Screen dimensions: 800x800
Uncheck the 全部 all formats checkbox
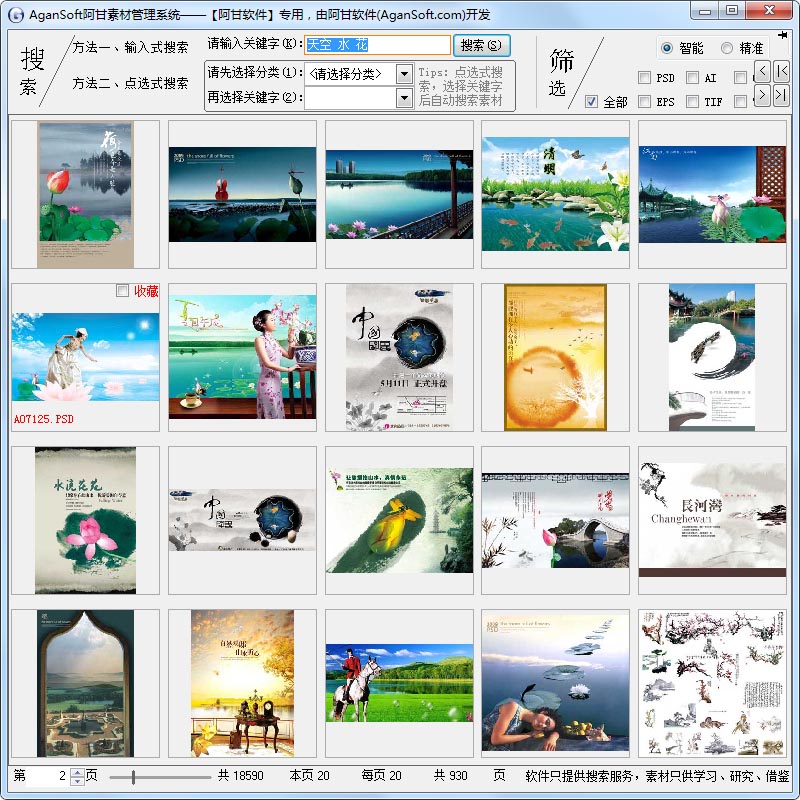click(591, 102)
